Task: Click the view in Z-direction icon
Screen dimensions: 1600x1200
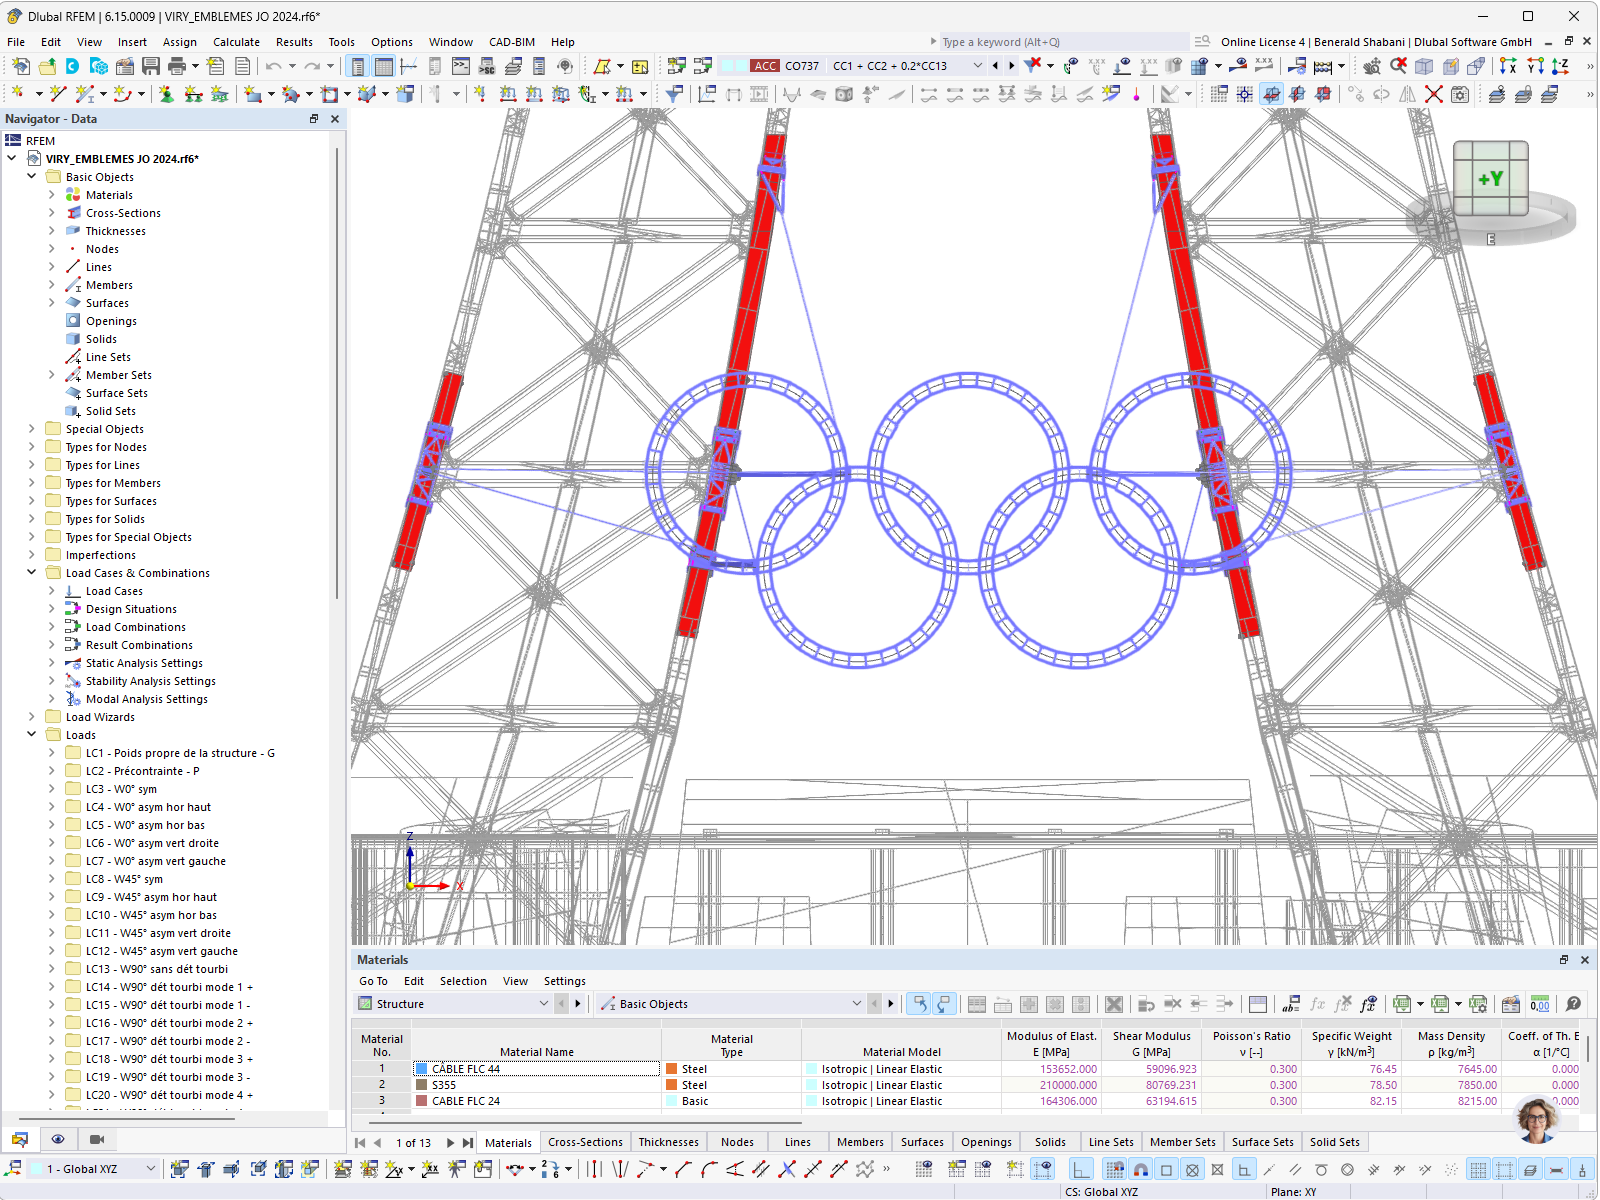Action: pos(1560,66)
